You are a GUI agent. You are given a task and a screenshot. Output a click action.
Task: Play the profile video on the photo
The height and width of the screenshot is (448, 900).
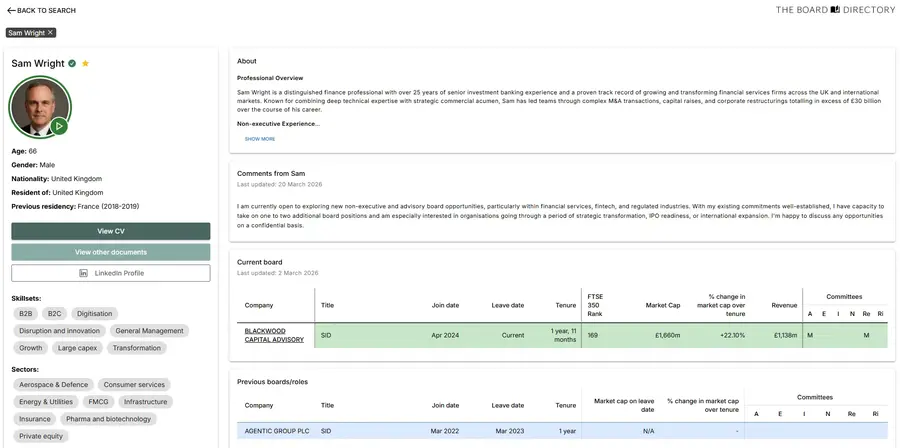point(59,126)
